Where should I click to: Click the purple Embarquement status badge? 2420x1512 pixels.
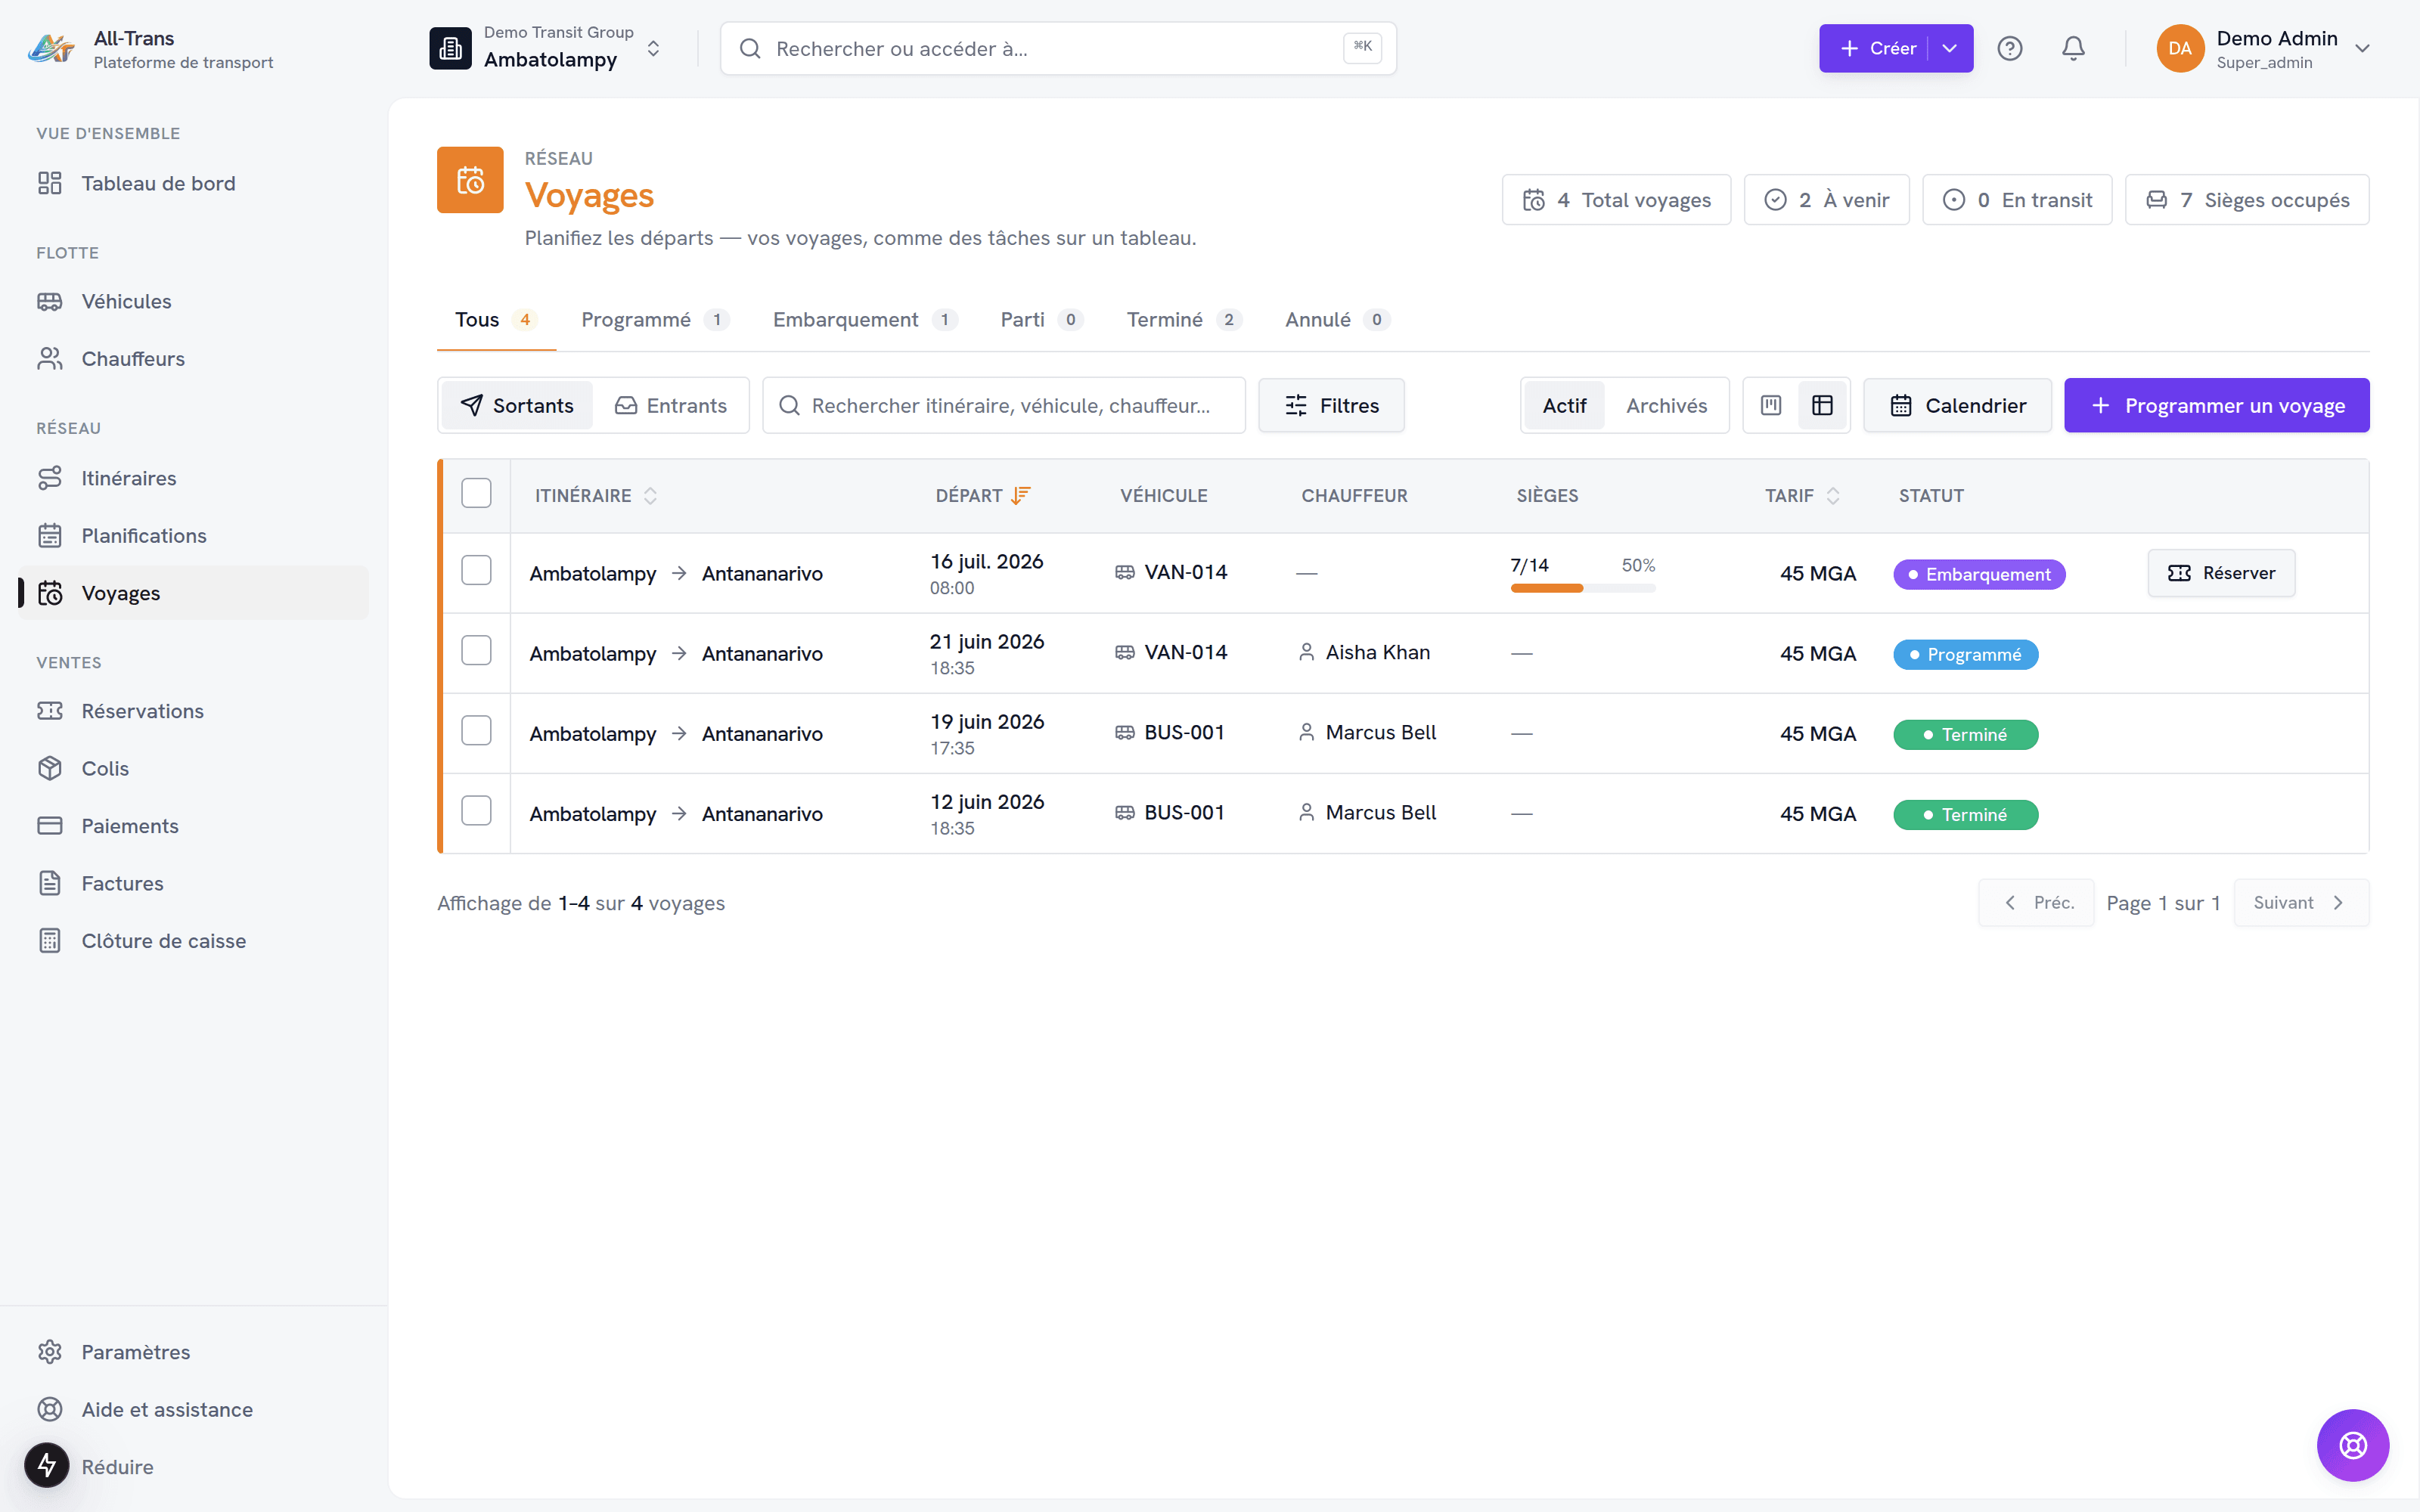click(x=1979, y=574)
